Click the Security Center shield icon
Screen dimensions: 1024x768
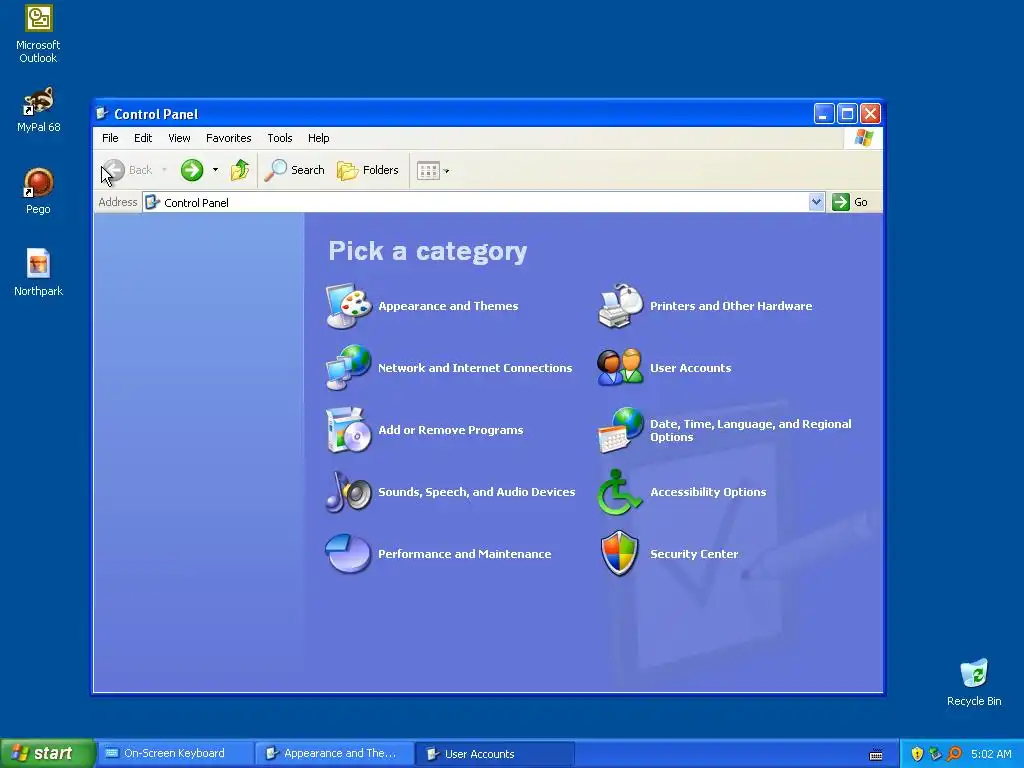tap(620, 554)
